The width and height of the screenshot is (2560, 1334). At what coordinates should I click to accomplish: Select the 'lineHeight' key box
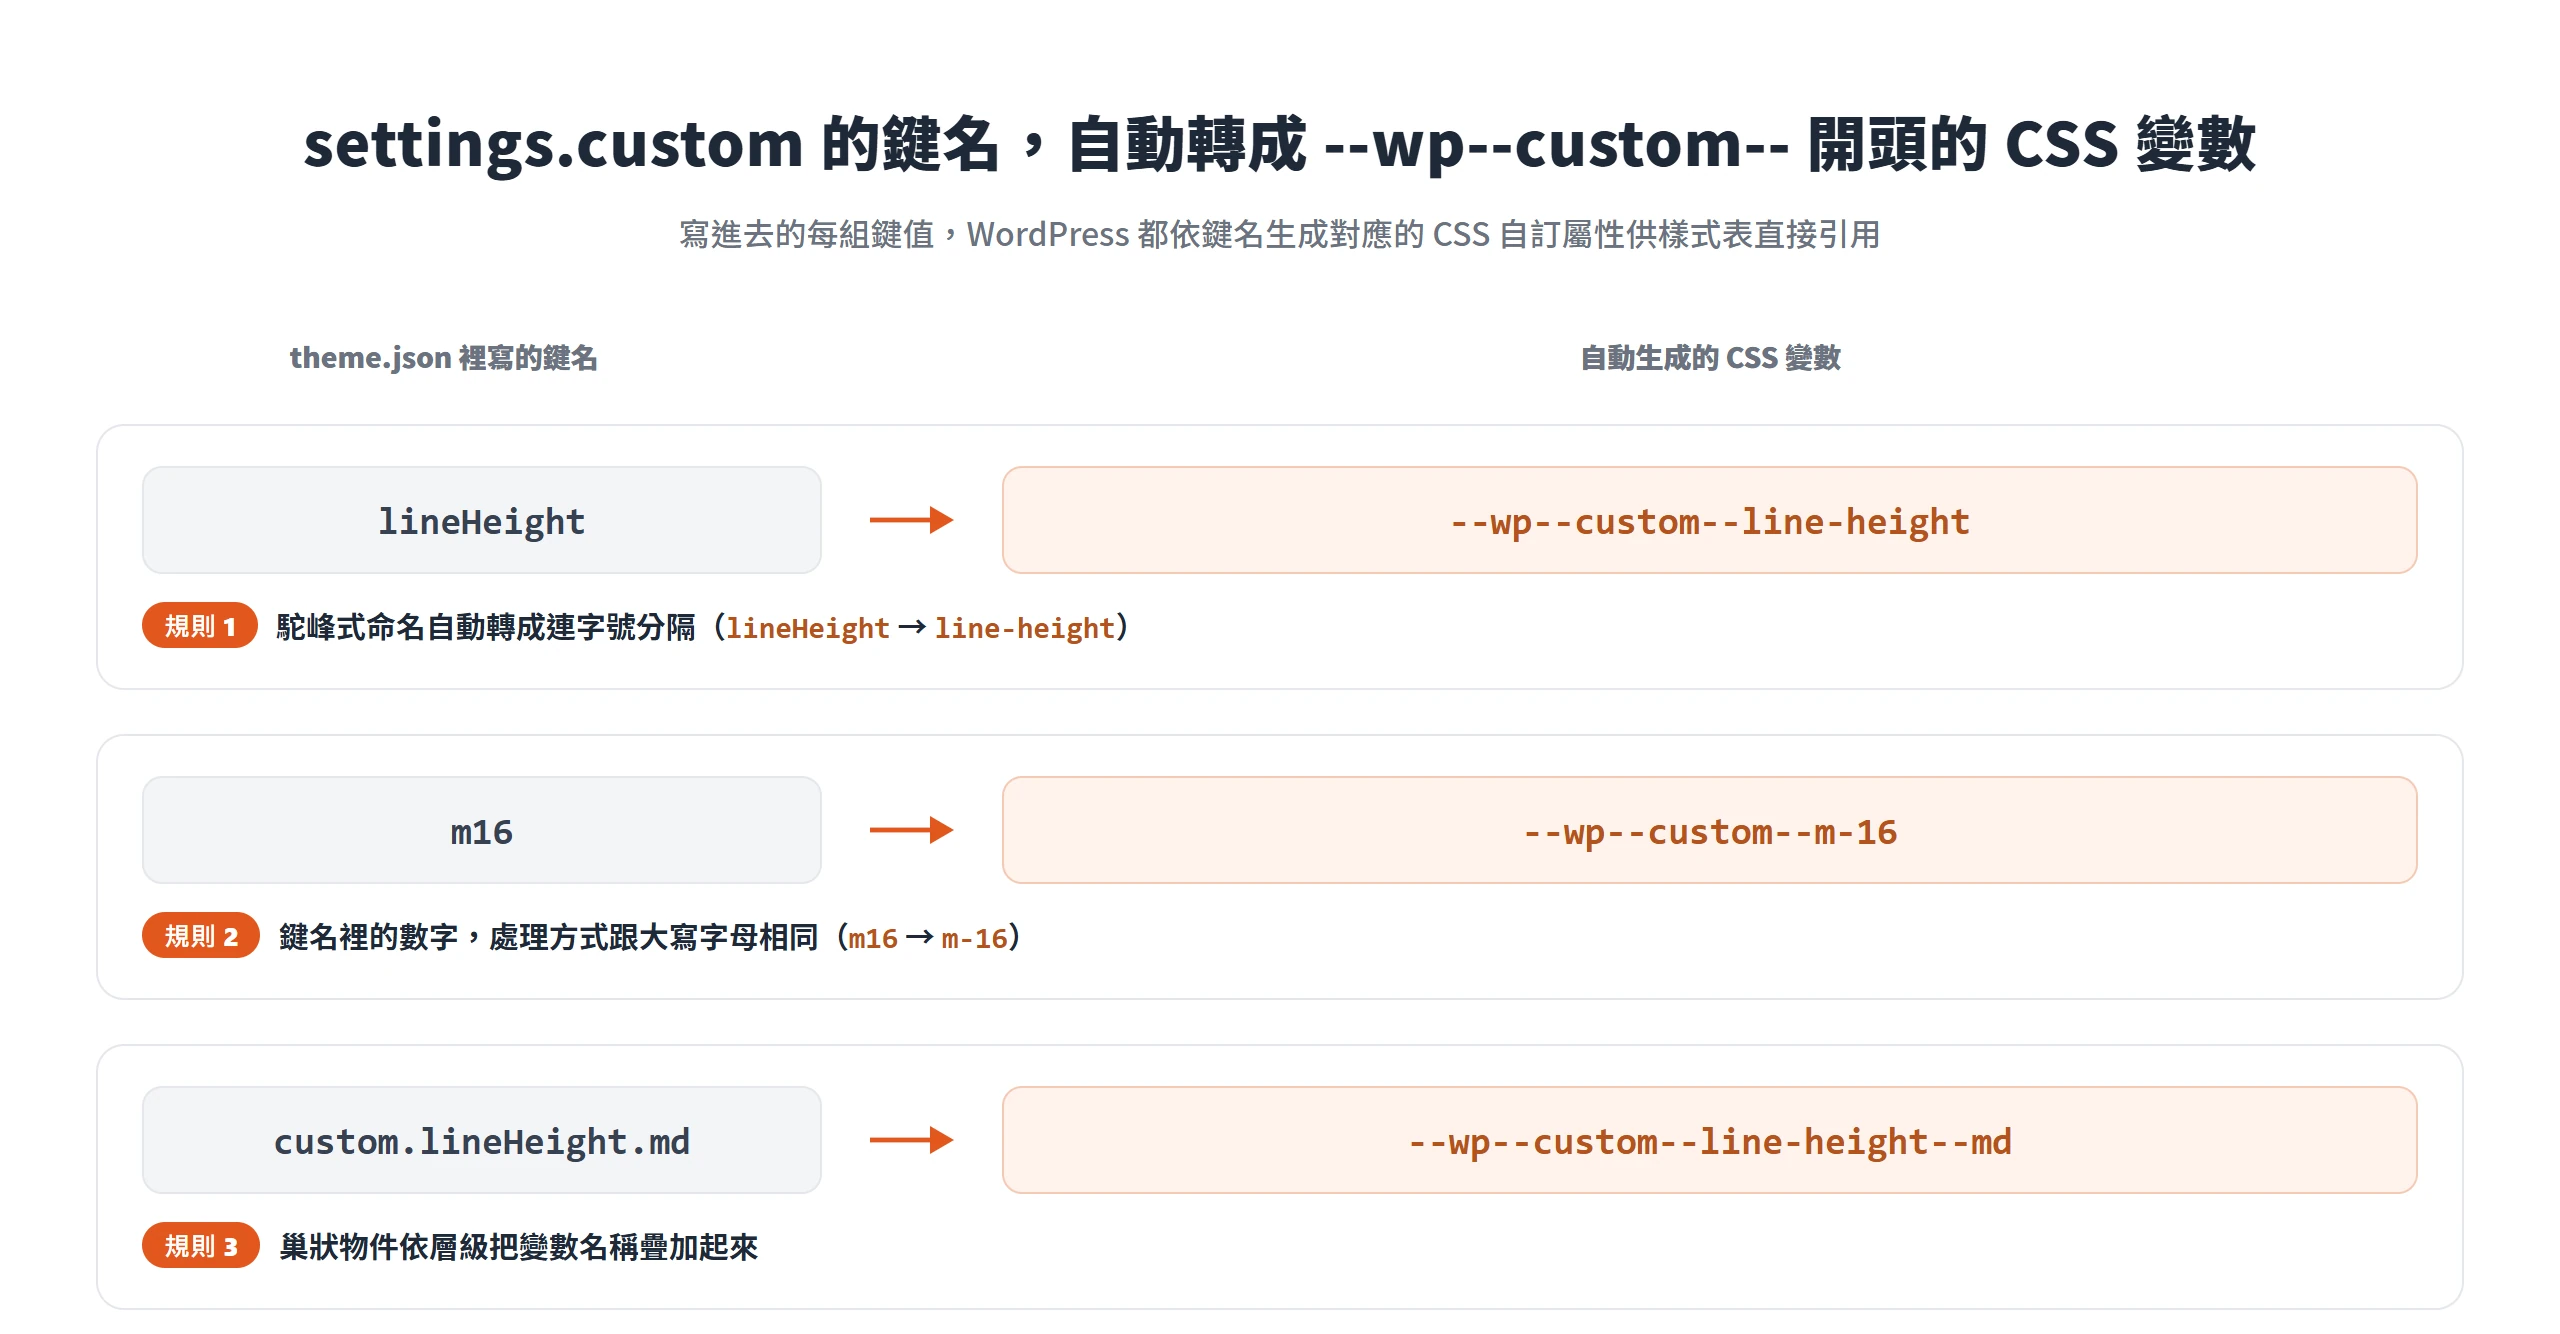click(482, 520)
